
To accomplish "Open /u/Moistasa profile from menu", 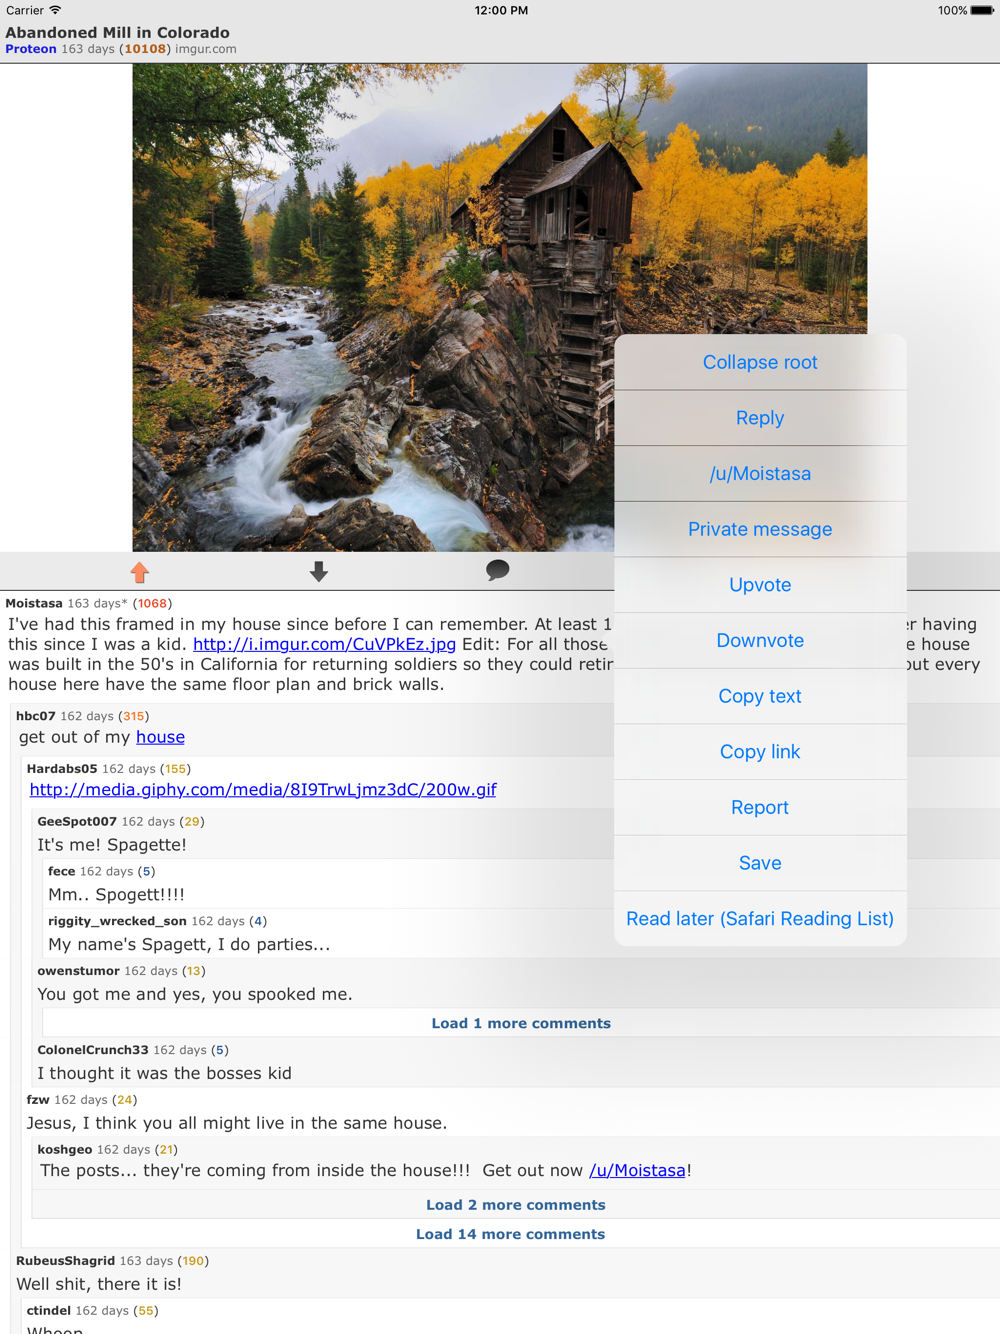I will [x=760, y=474].
